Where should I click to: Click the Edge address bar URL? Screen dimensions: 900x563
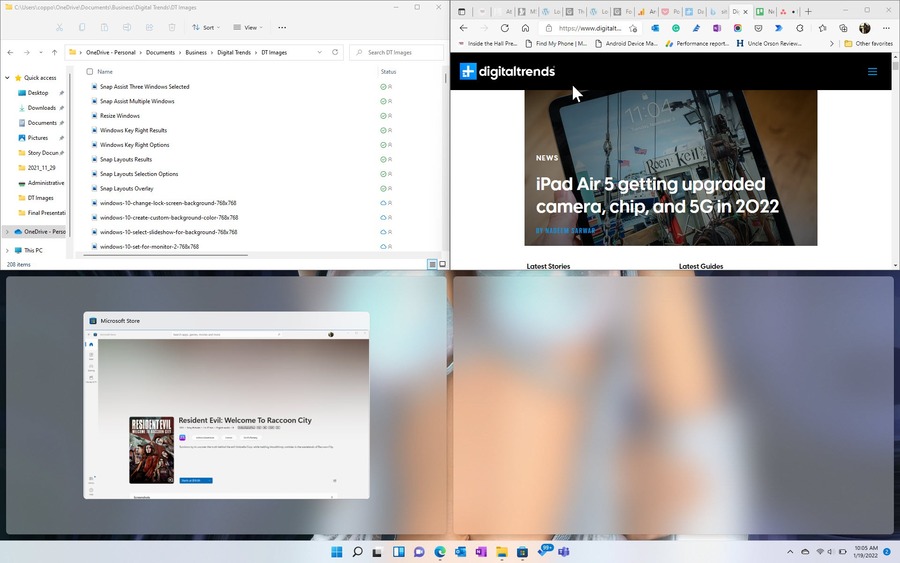(x=589, y=28)
